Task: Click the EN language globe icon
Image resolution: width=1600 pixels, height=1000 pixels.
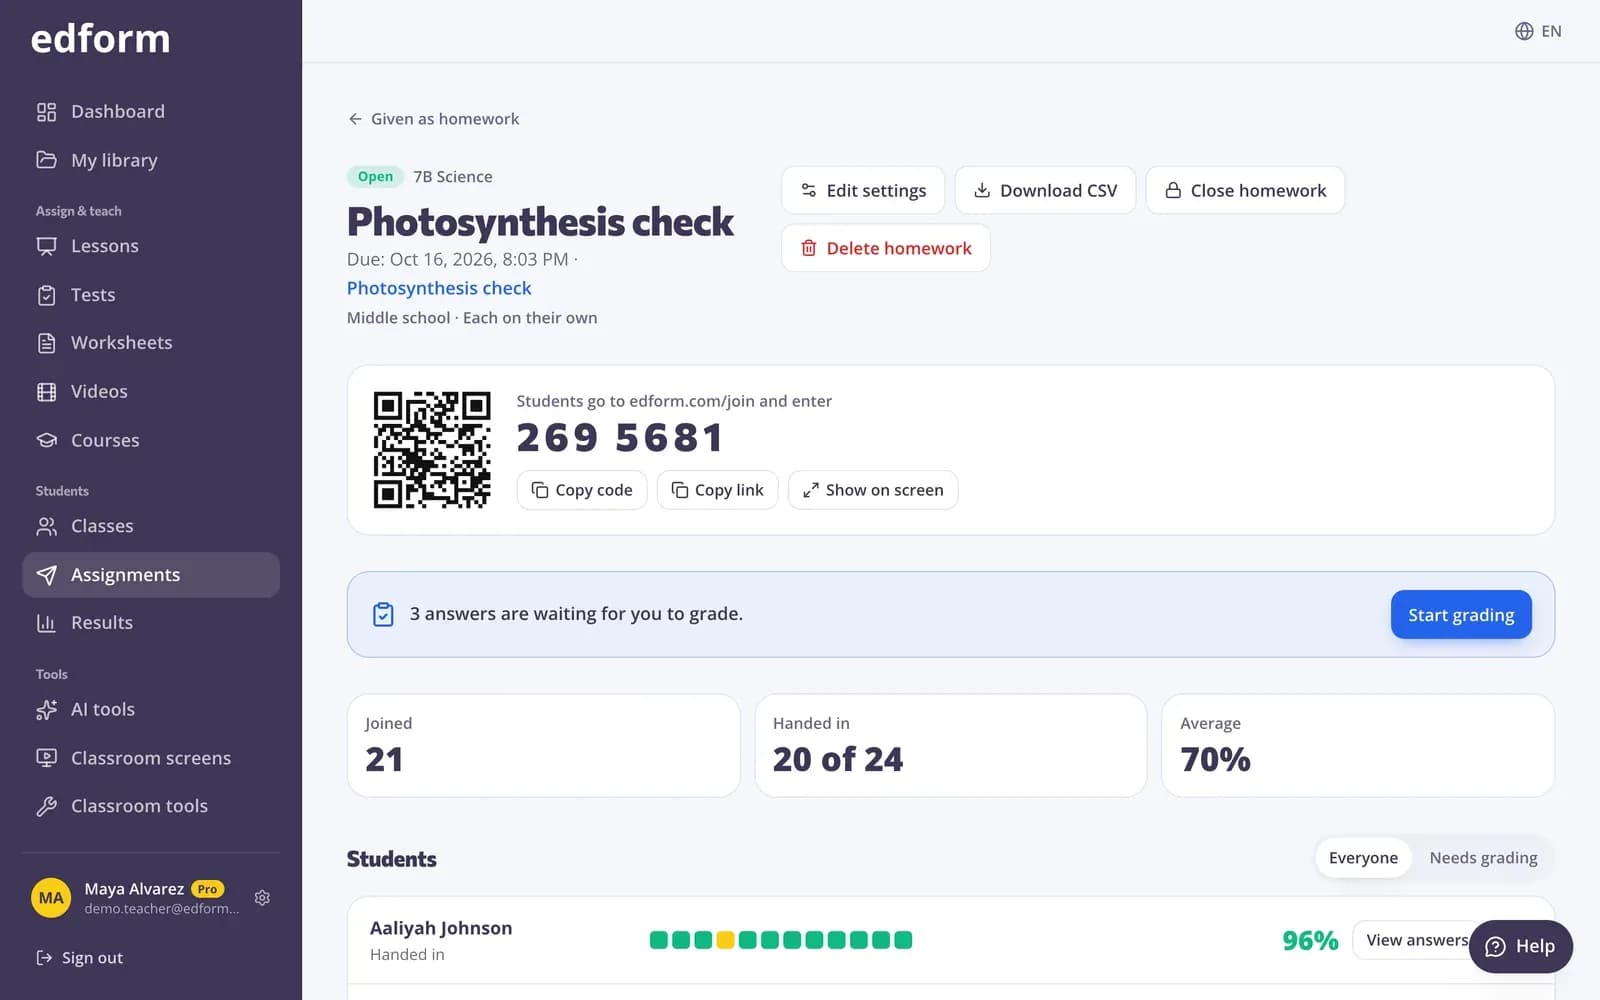Action: point(1524,31)
